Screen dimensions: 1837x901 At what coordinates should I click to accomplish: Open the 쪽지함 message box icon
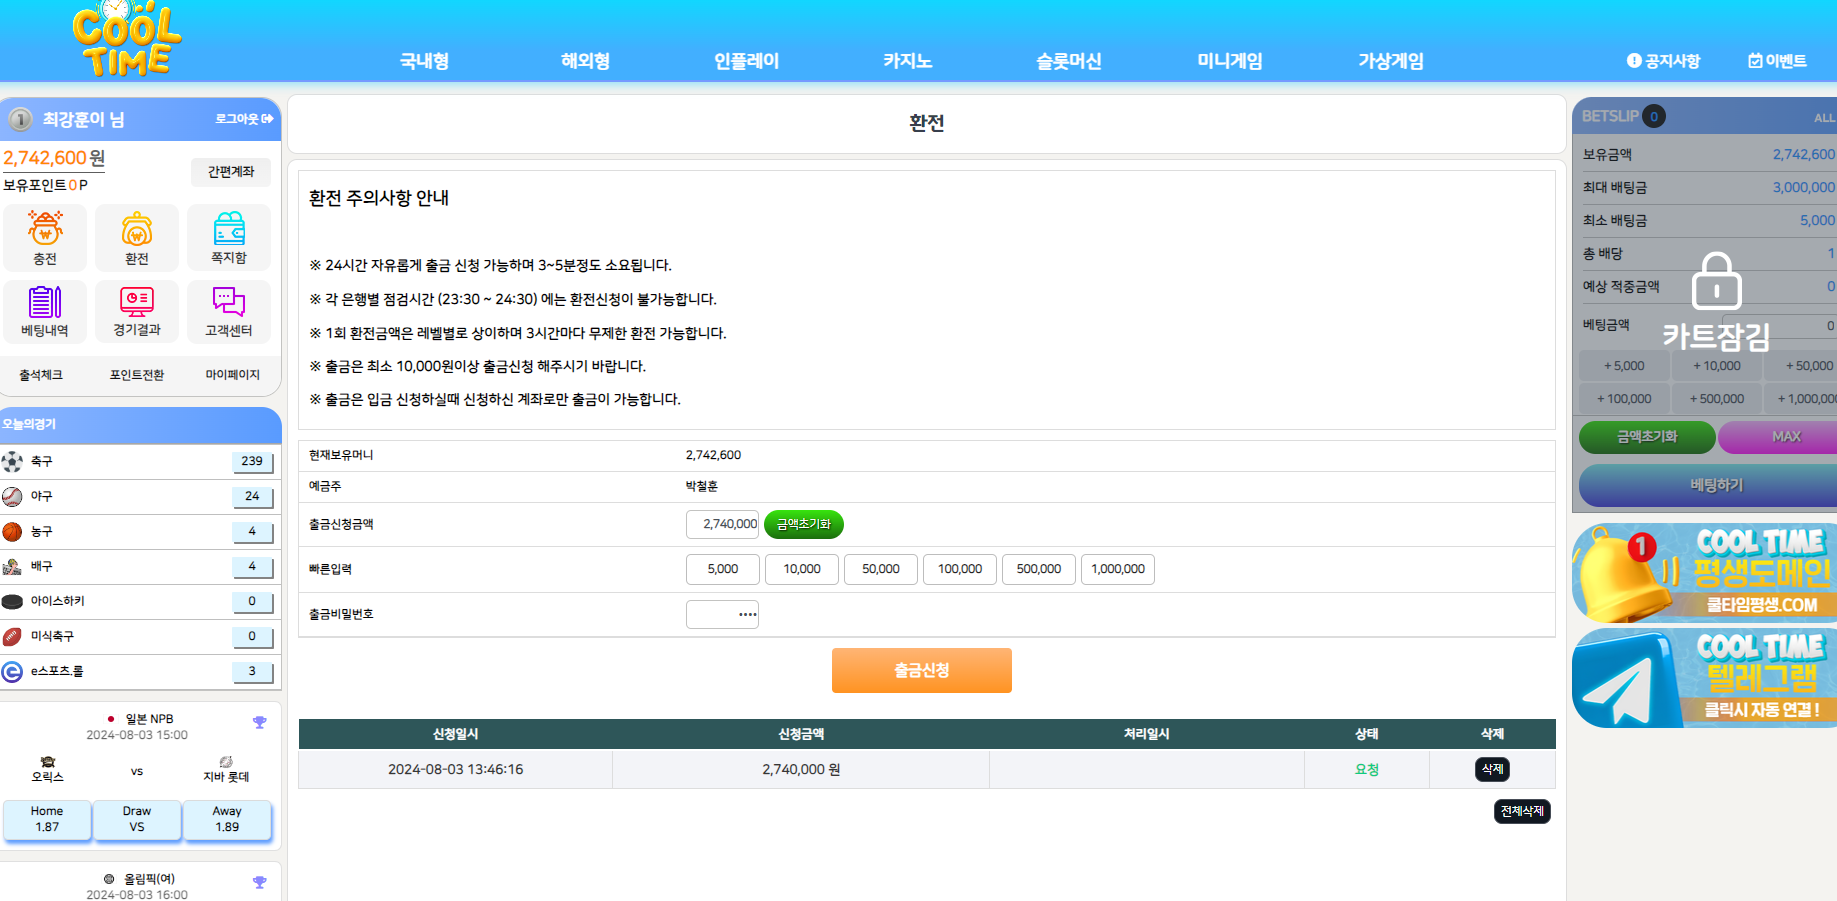coord(229,229)
